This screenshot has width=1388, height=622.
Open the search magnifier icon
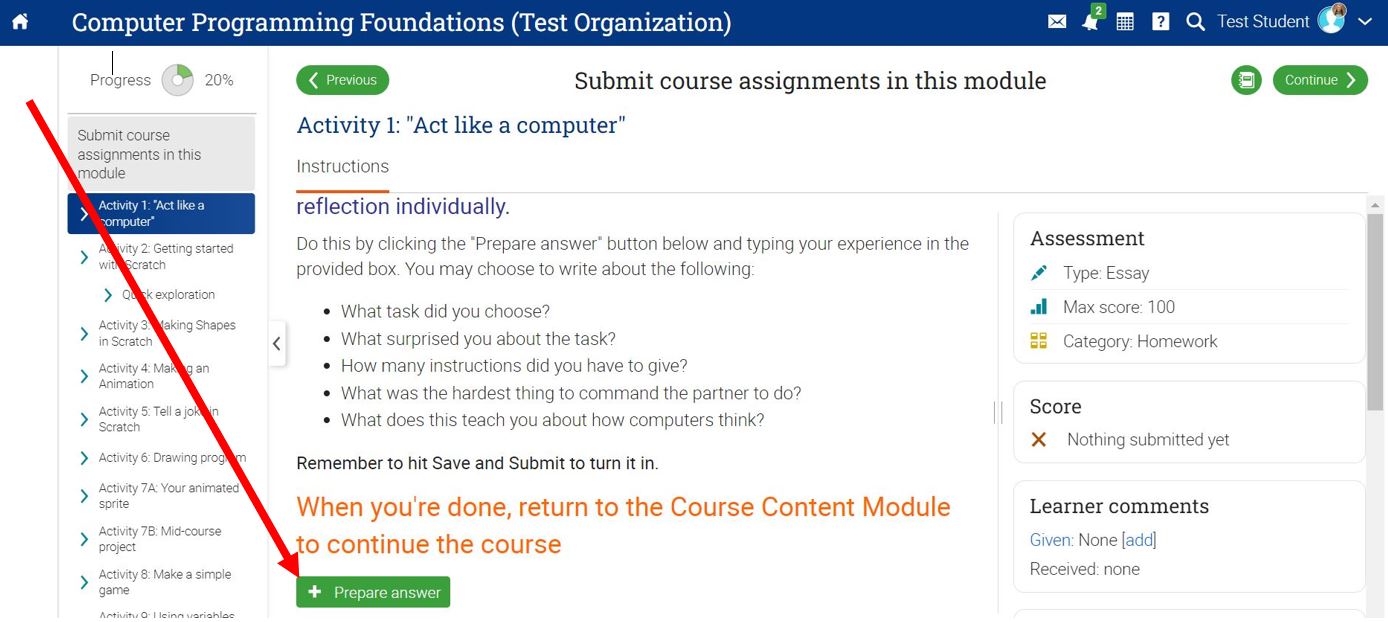tap(1195, 22)
